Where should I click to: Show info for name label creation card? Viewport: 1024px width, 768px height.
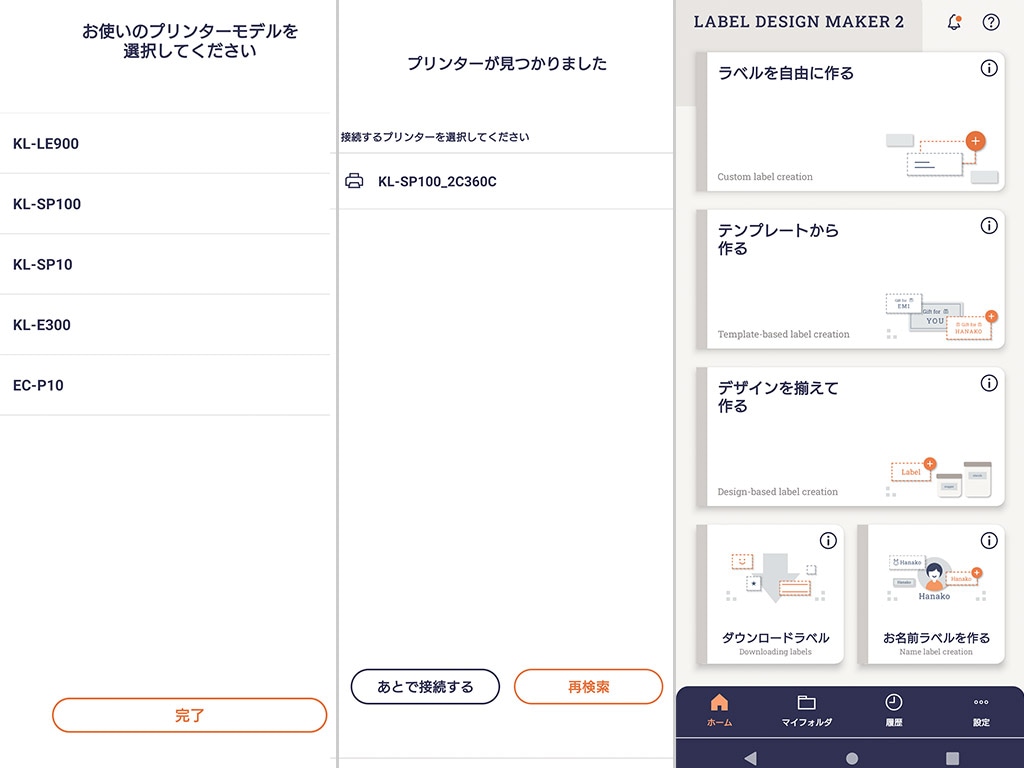989,540
